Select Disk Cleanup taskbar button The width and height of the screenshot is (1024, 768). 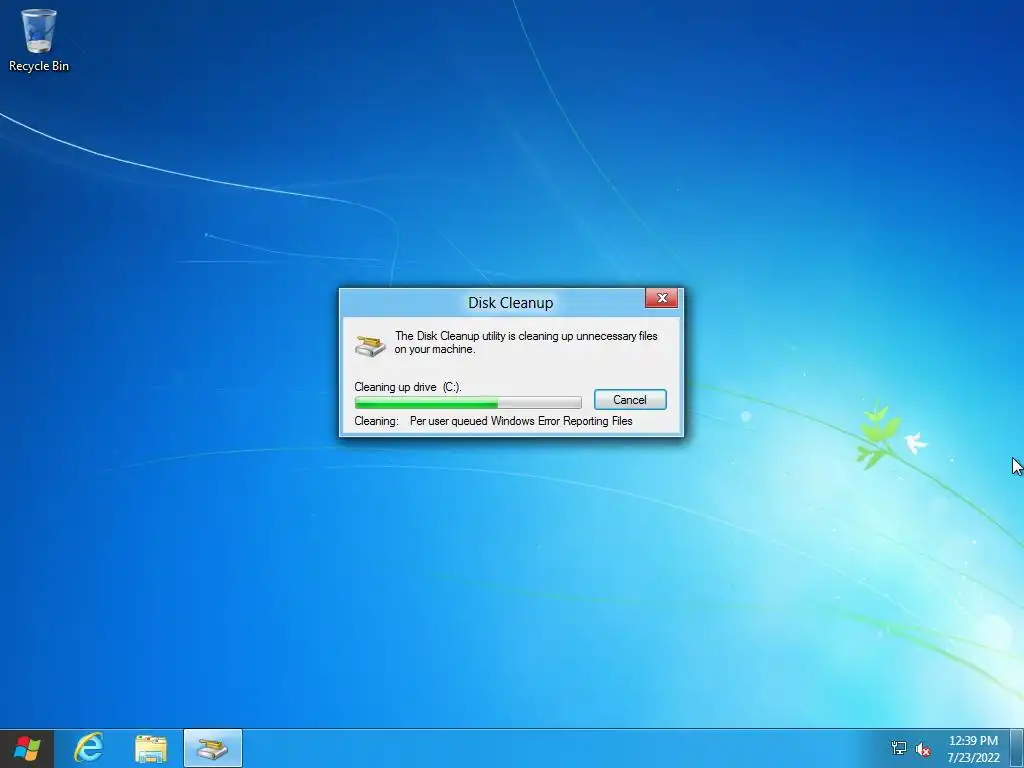pyautogui.click(x=213, y=748)
